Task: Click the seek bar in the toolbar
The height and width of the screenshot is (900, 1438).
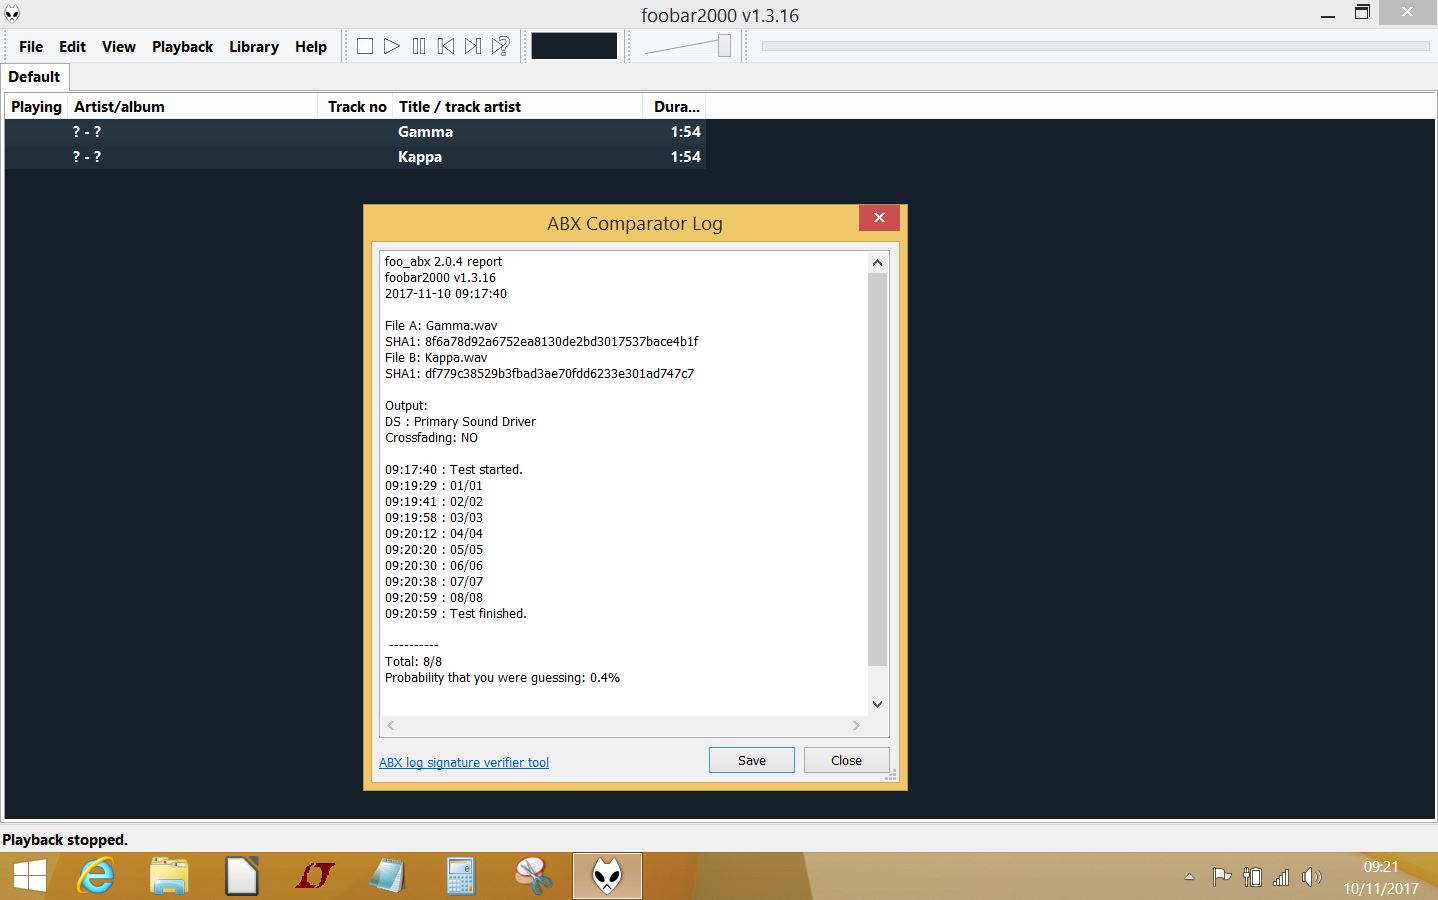Action: [x=1095, y=46]
